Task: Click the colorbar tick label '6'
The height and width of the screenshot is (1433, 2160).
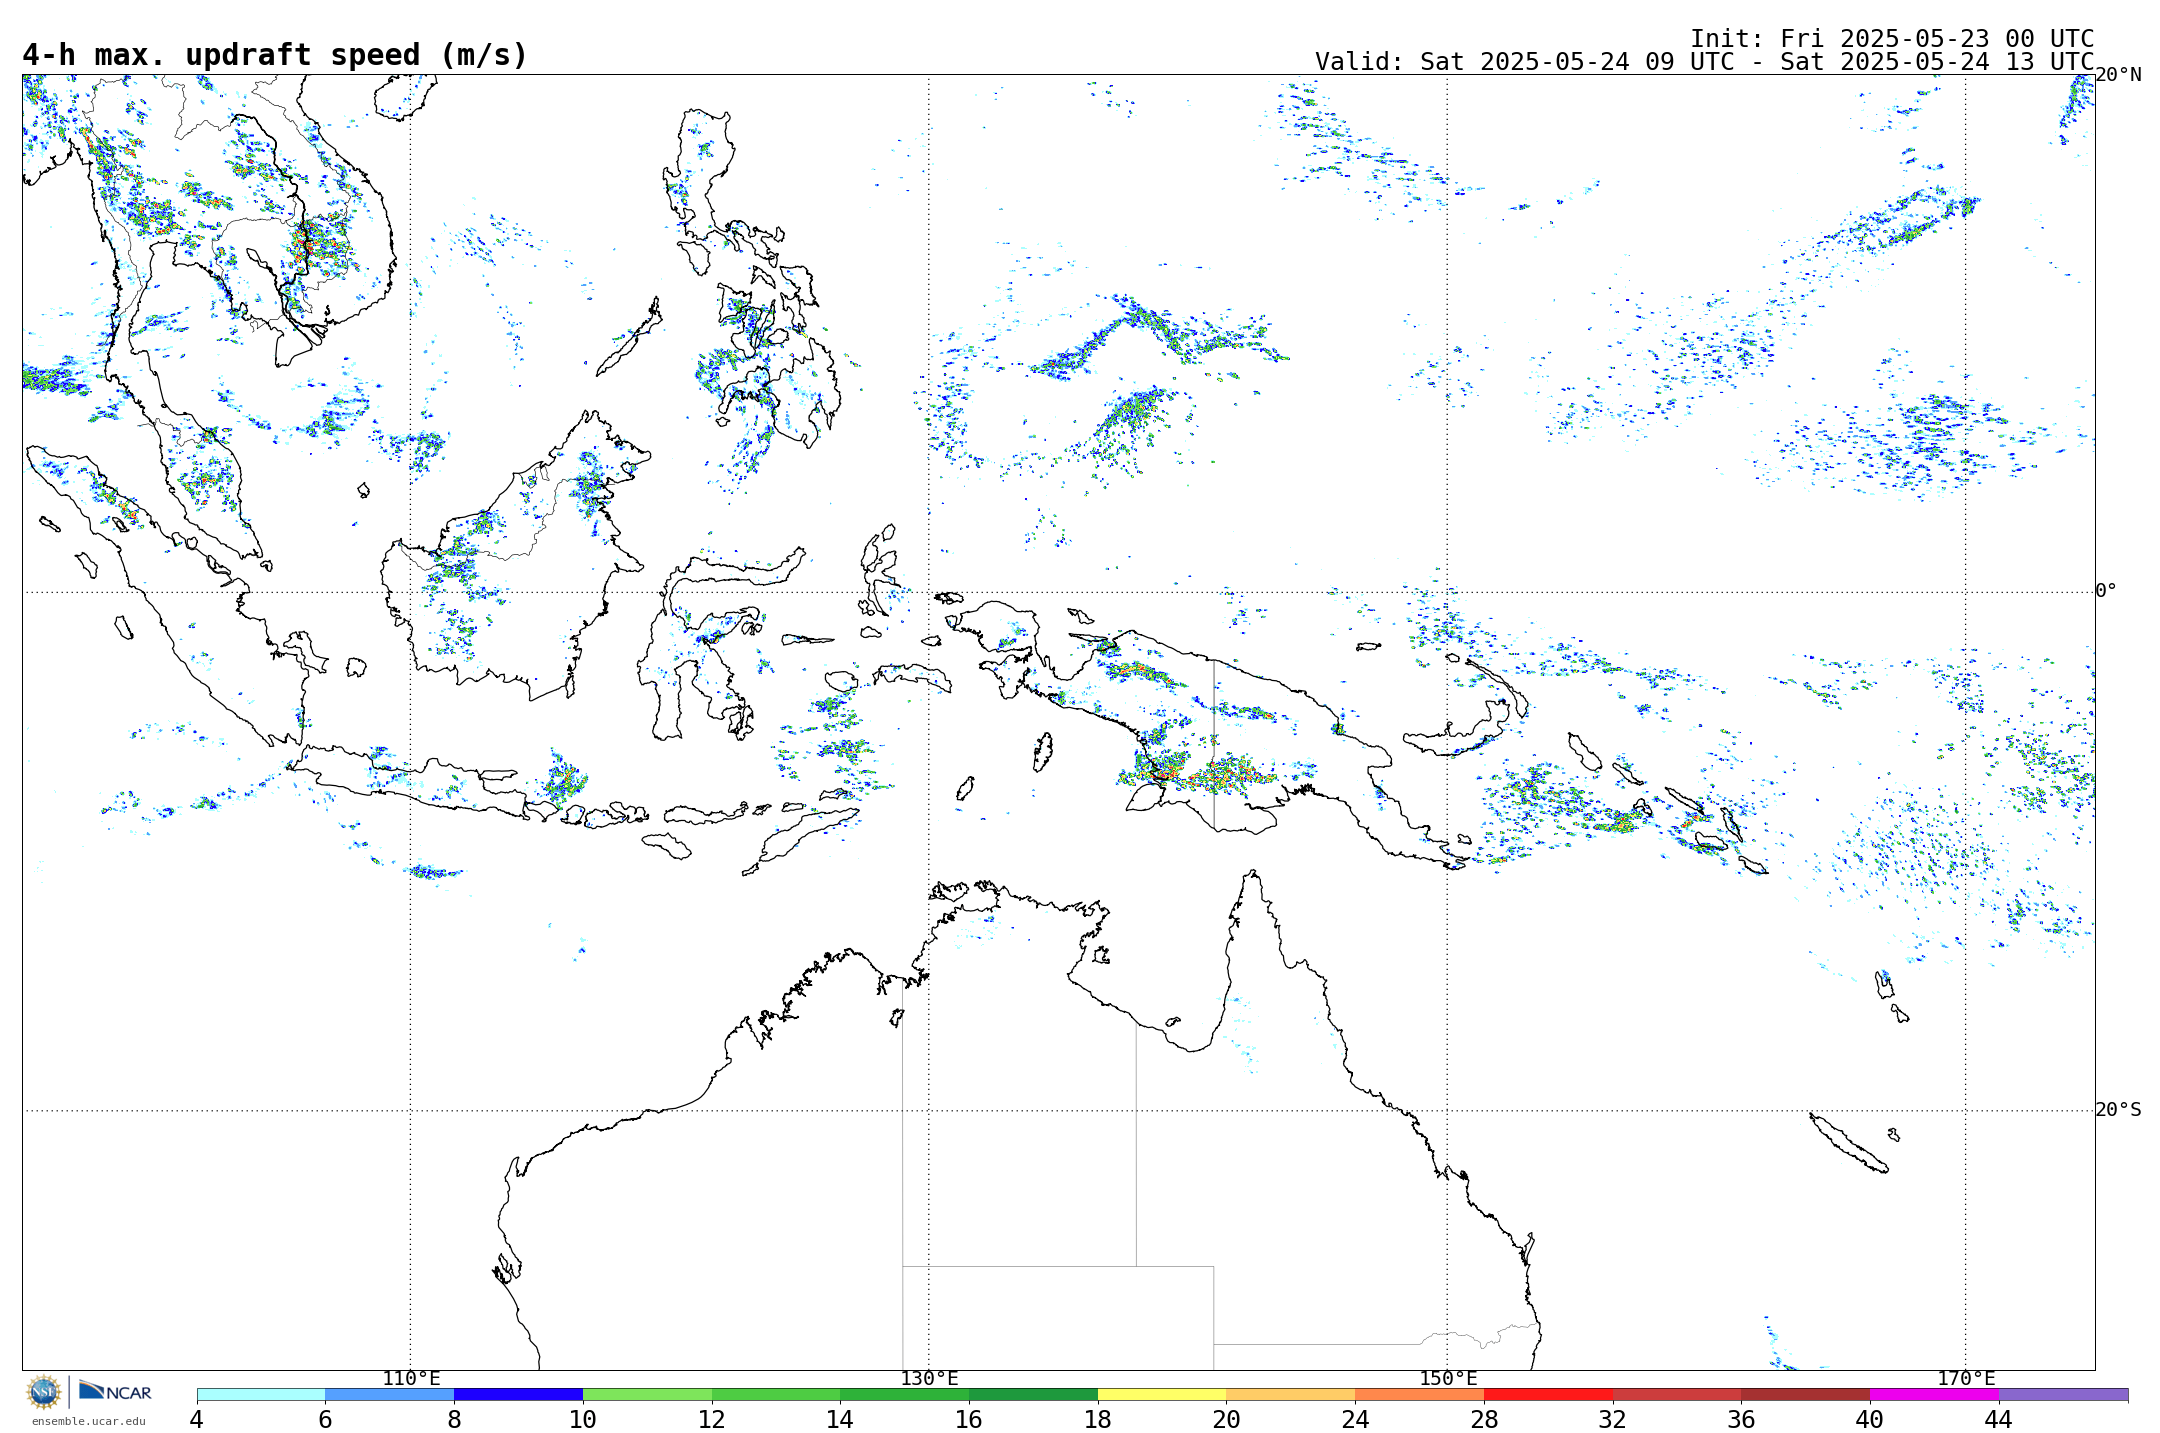Action: [325, 1419]
